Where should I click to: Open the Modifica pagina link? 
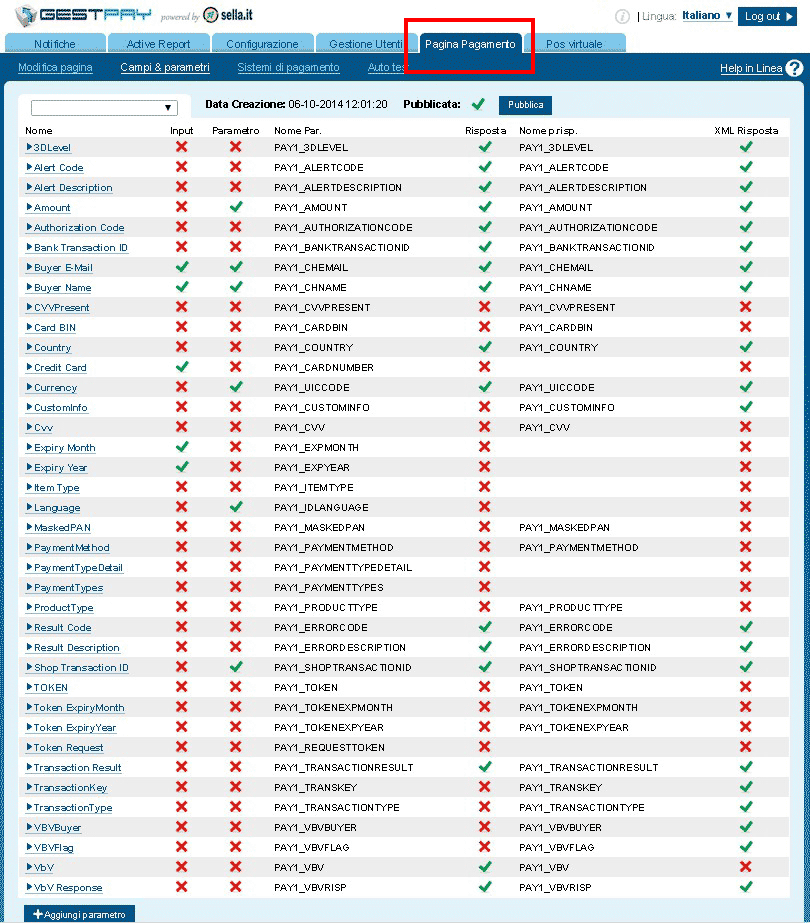tap(55, 67)
